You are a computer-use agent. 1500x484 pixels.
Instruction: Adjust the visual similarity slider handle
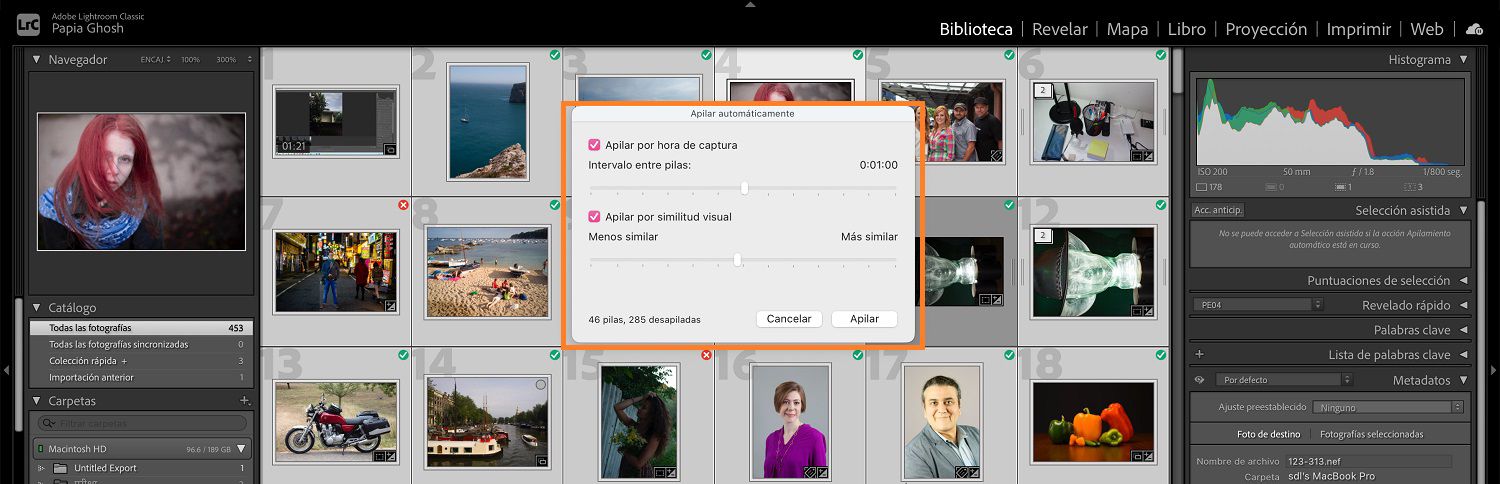(x=737, y=260)
